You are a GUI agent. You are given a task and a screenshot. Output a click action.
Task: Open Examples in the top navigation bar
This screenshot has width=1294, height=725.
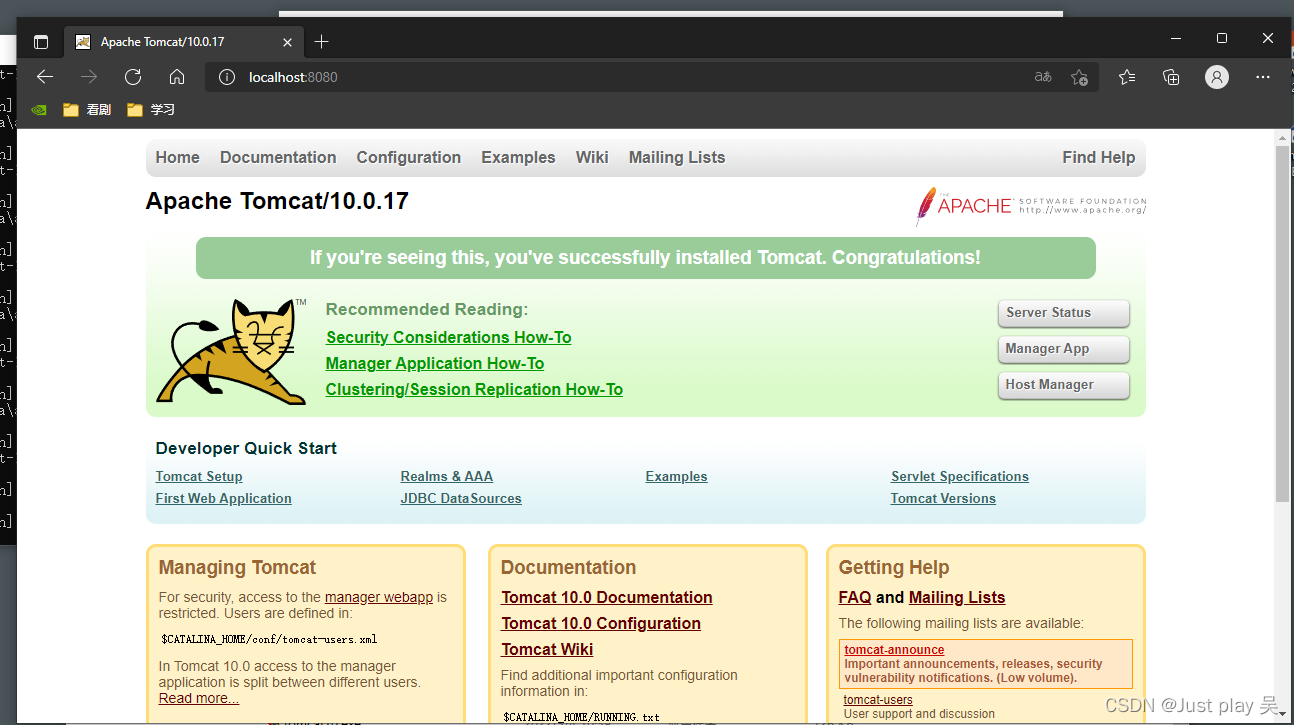pyautogui.click(x=518, y=157)
